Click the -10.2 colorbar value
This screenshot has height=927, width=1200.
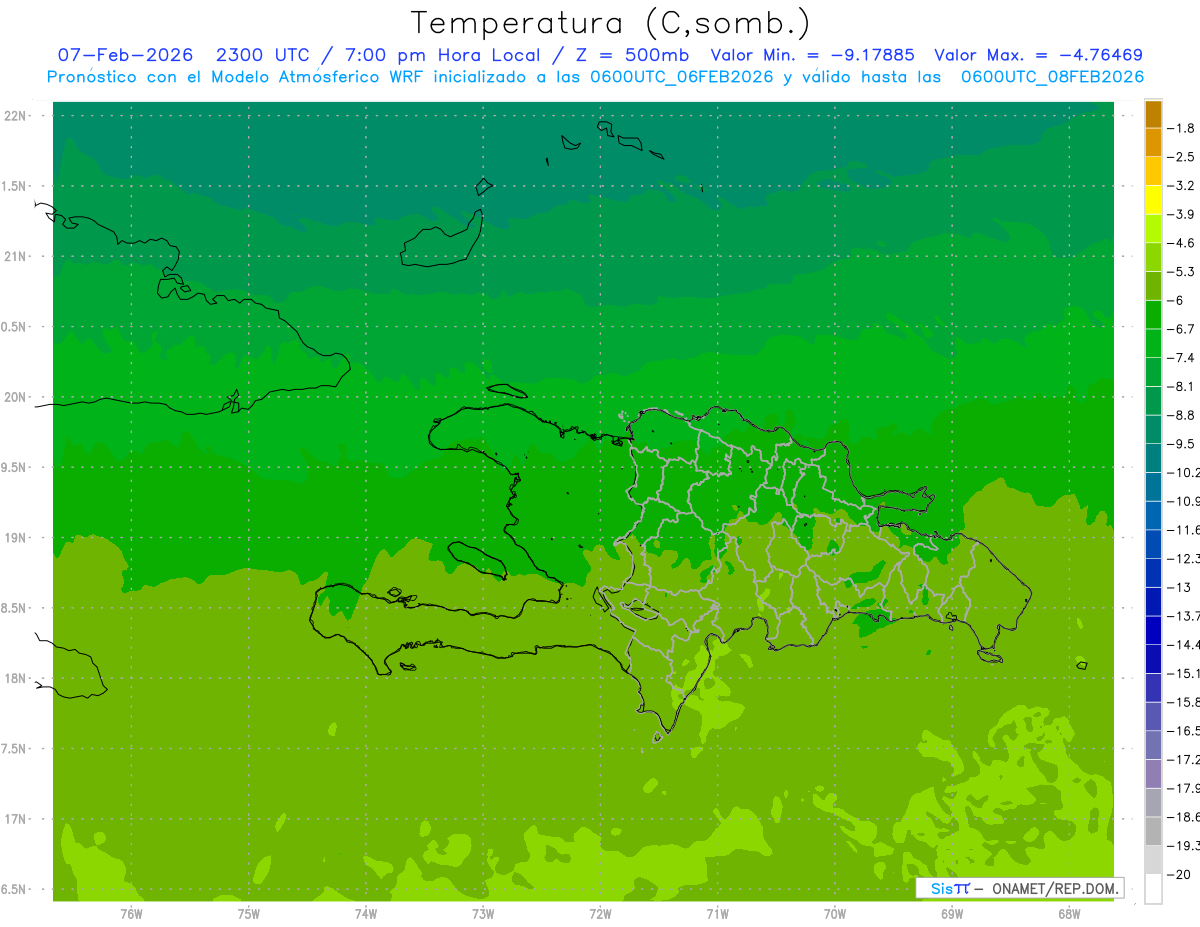1184,472
